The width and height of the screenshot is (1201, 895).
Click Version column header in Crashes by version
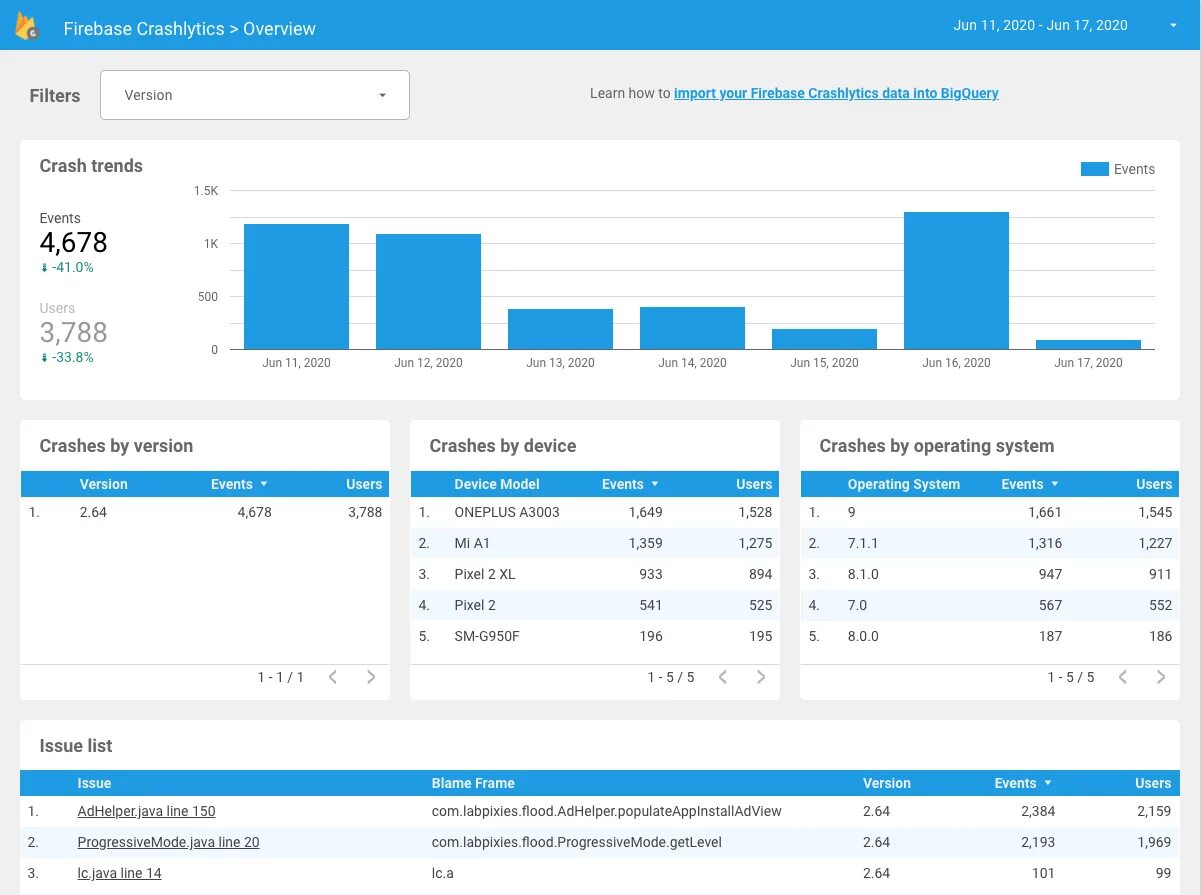[103, 484]
